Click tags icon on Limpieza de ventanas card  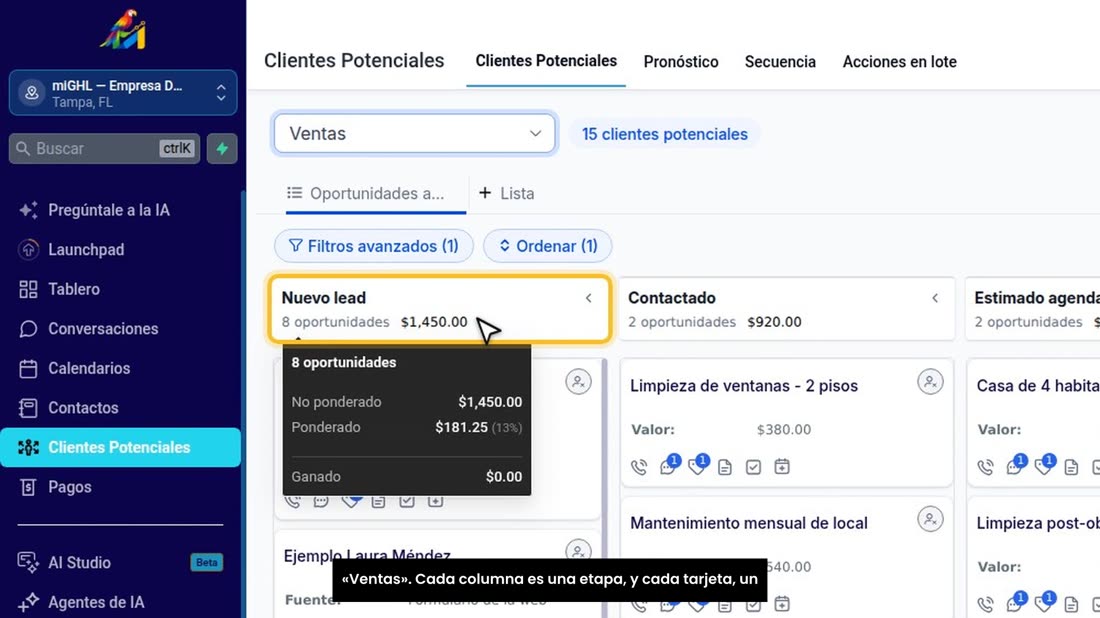697,465
